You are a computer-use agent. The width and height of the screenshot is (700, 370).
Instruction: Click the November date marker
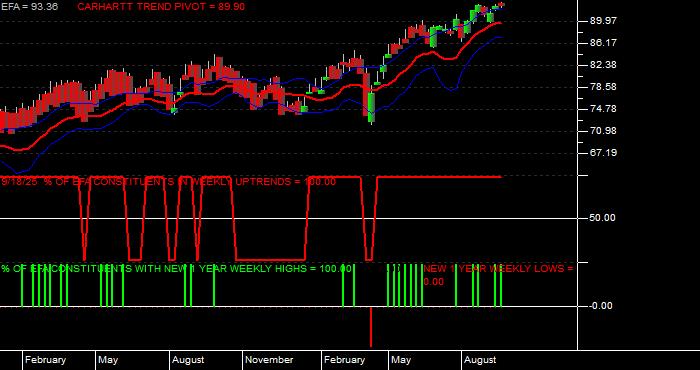(269, 360)
